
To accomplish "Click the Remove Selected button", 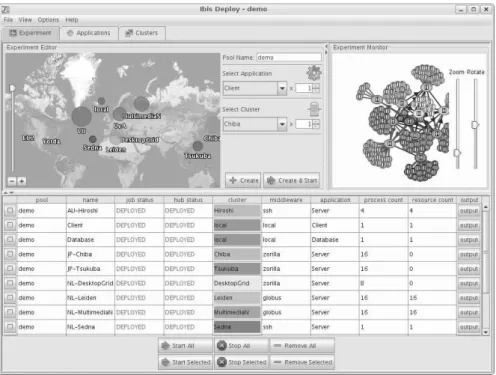I will [x=302, y=362].
